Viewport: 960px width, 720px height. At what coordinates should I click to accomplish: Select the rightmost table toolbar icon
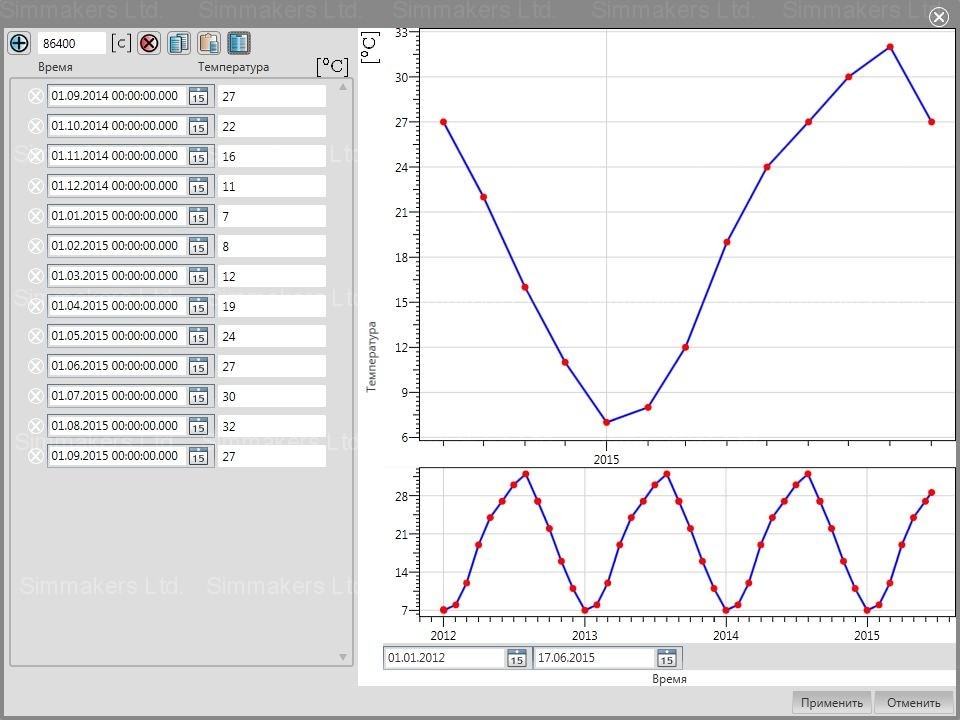point(239,43)
